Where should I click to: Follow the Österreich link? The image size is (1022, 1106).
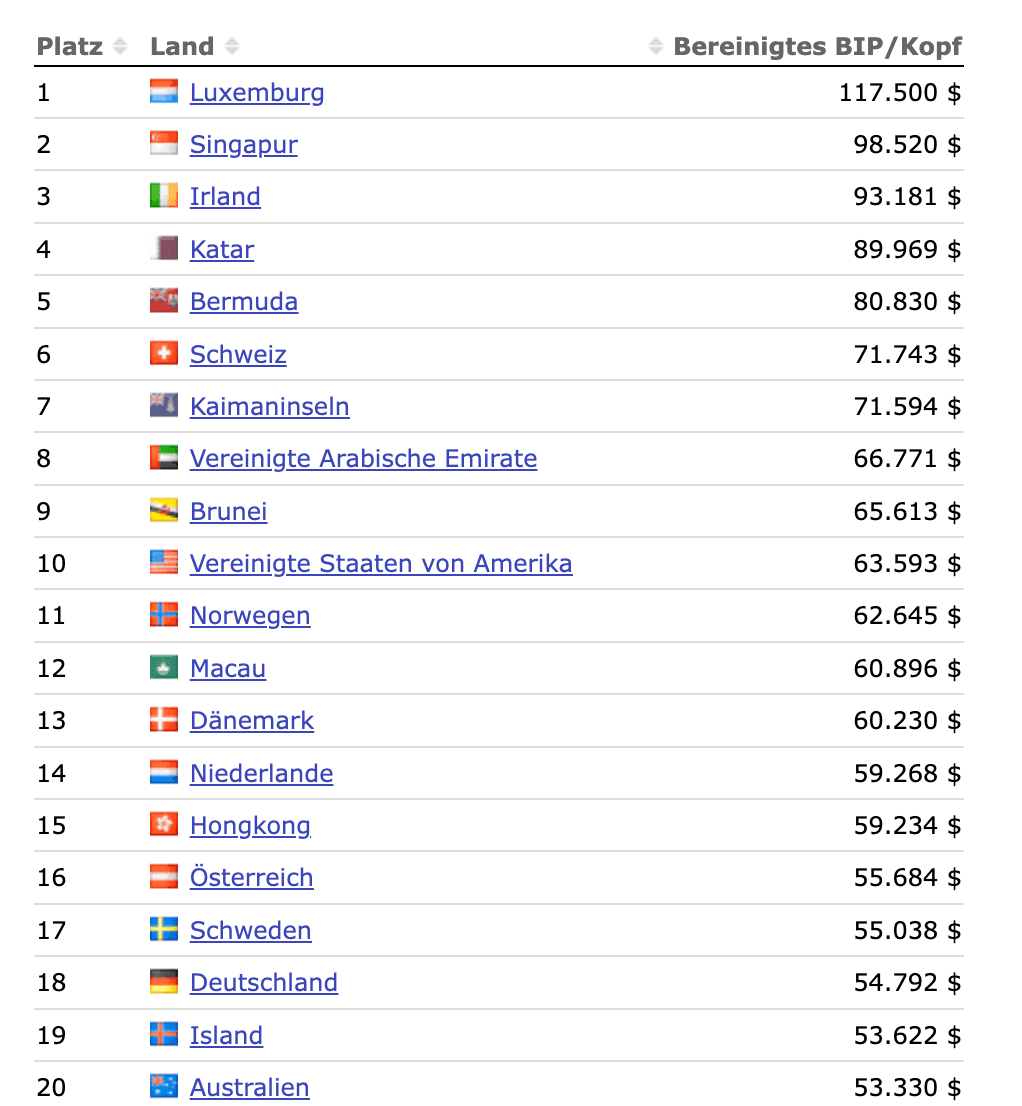click(251, 878)
